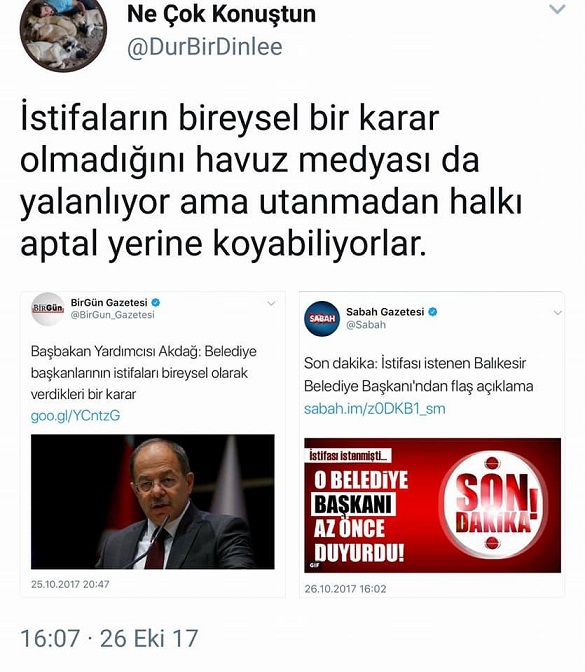Screen dimensions: 585x672
Task: Click the Ne Çok Konuştun display name
Action: point(222,15)
